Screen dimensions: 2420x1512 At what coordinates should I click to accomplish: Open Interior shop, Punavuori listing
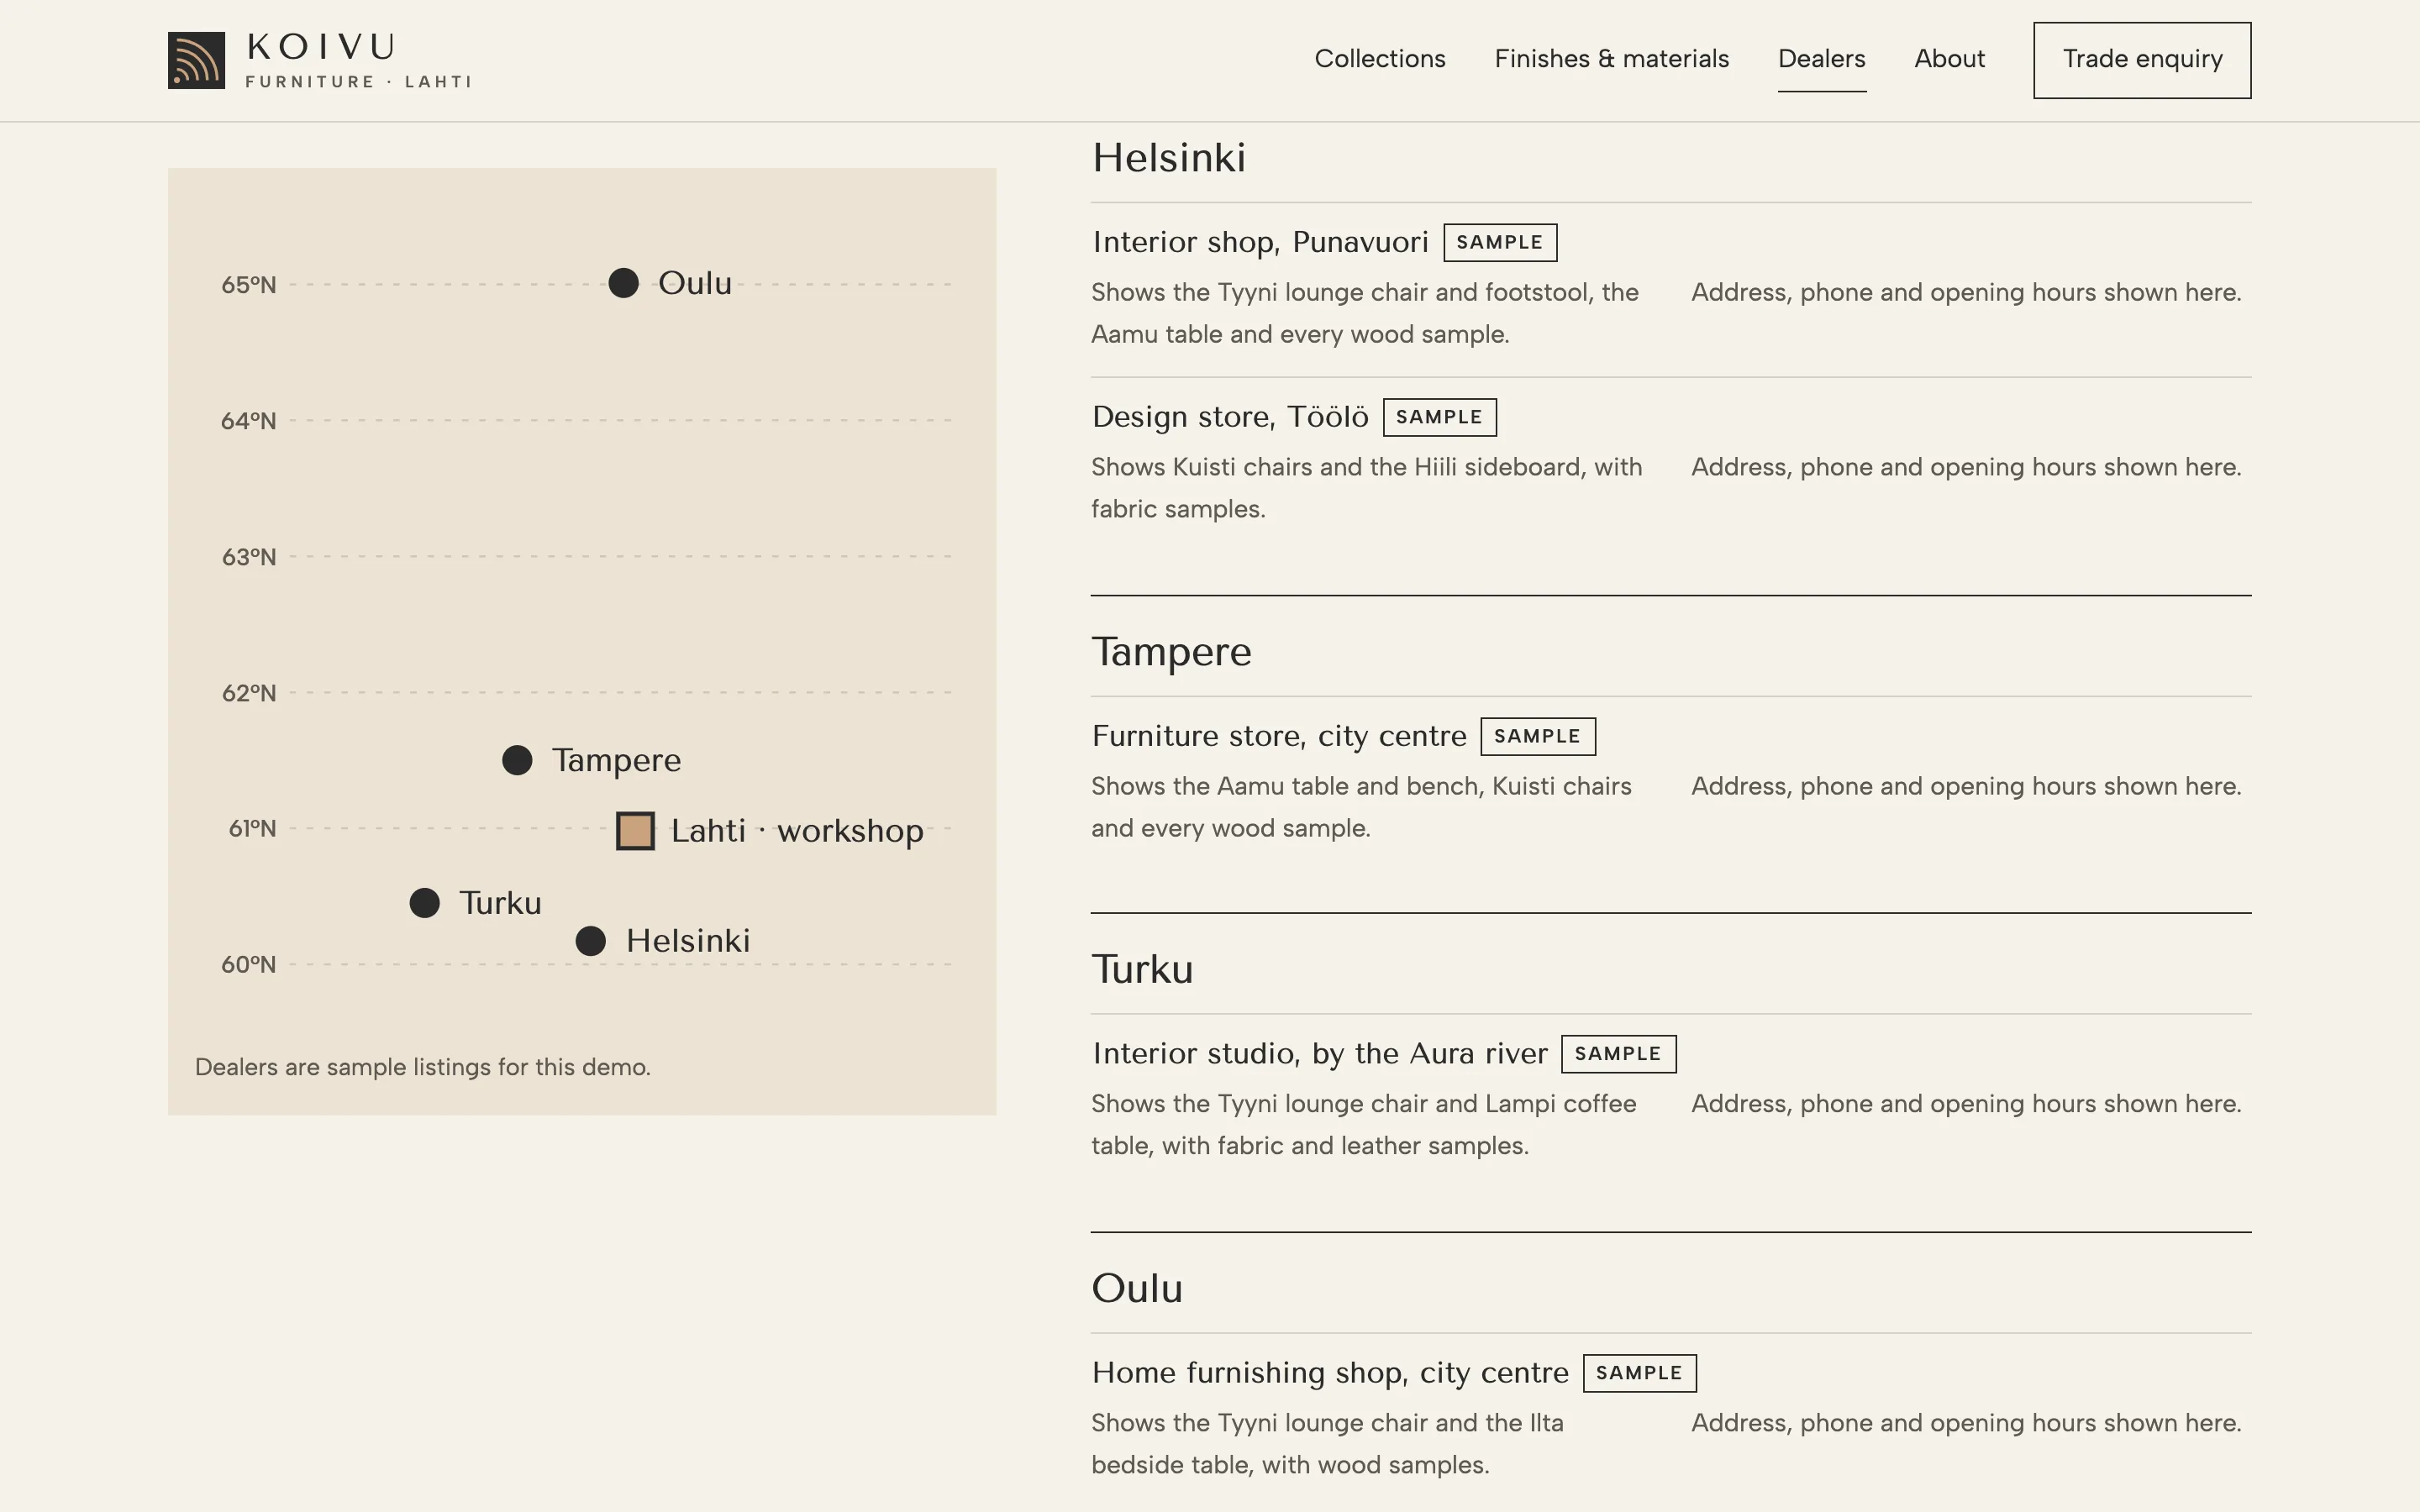click(1260, 242)
